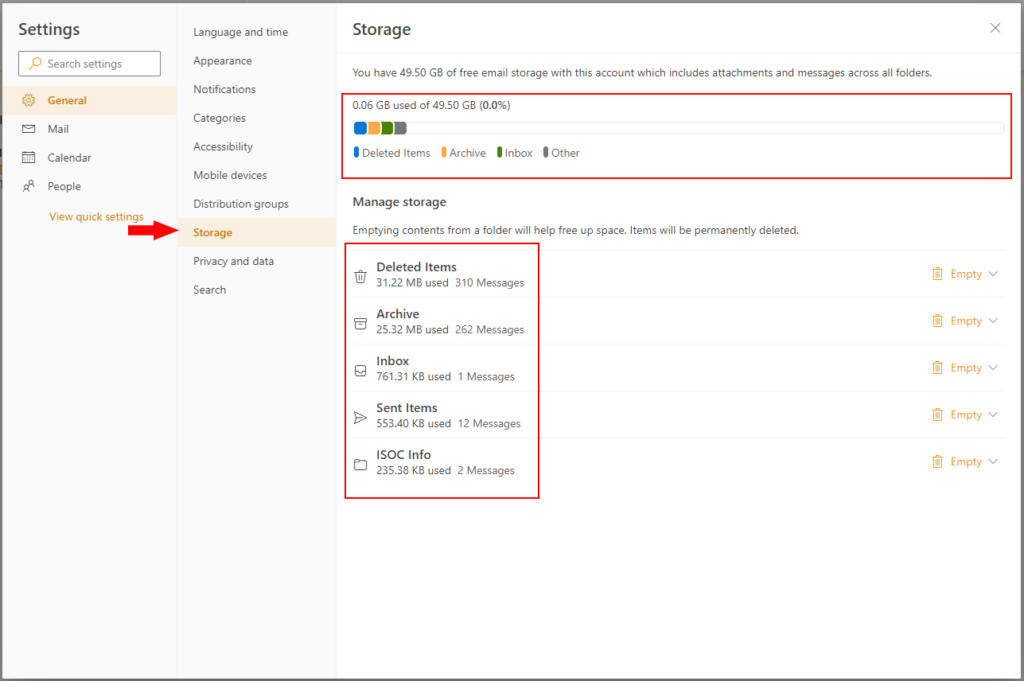Viewport: 1024px width, 681px height.
Task: Click the View quick settings link
Action: [x=97, y=216]
